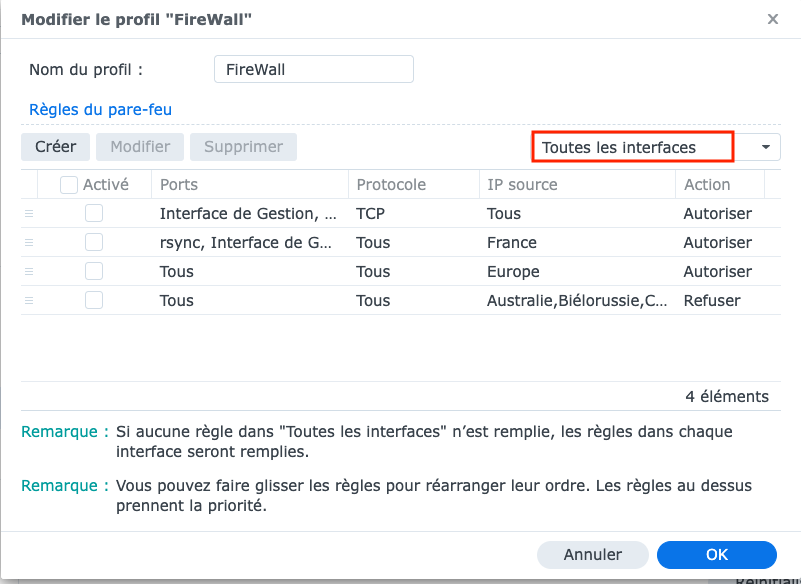Click the Nom du profil text field
The image size is (801, 584).
[x=314, y=69]
